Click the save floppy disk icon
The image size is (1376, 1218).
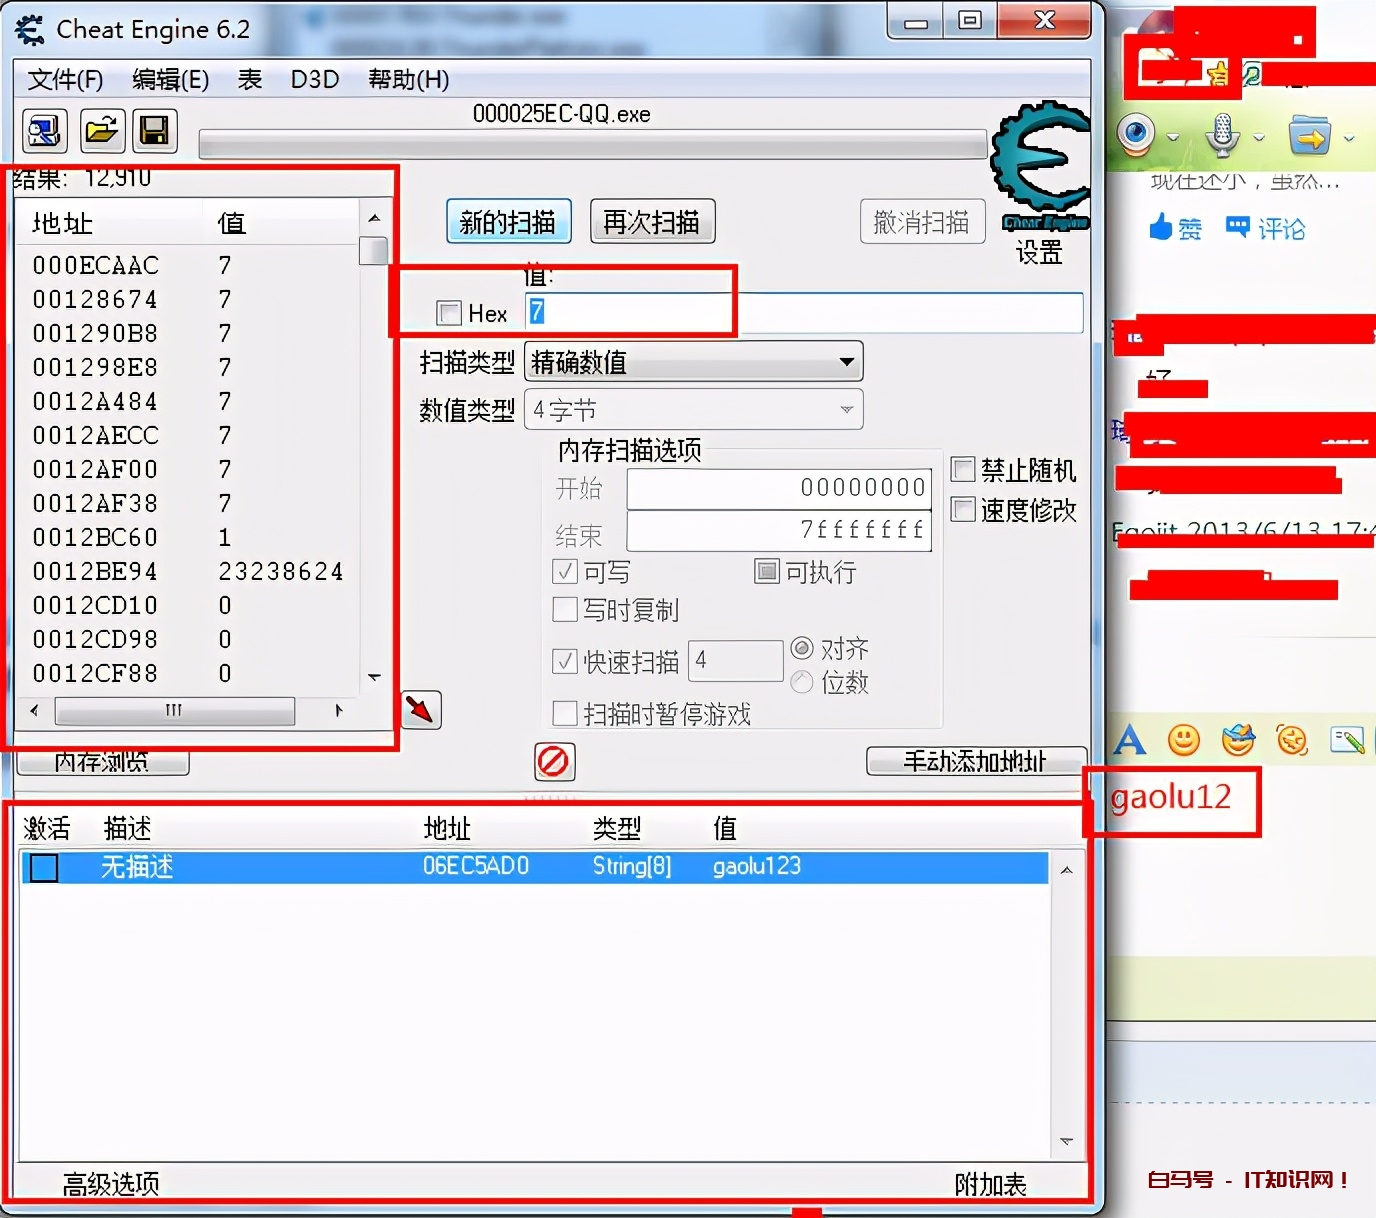(x=154, y=131)
